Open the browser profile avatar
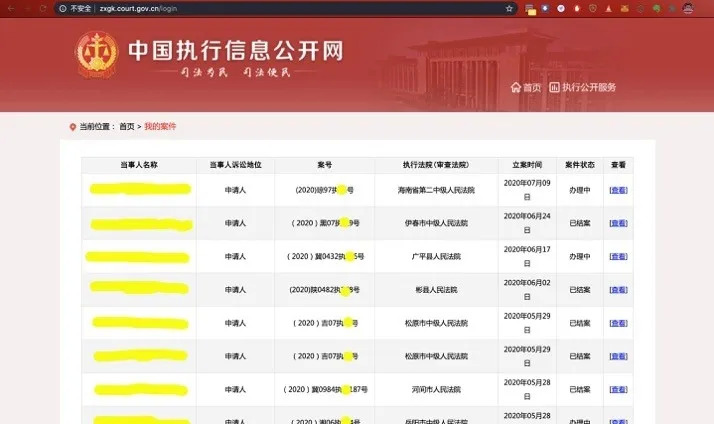Image resolution: width=714 pixels, height=424 pixels. 688,8
